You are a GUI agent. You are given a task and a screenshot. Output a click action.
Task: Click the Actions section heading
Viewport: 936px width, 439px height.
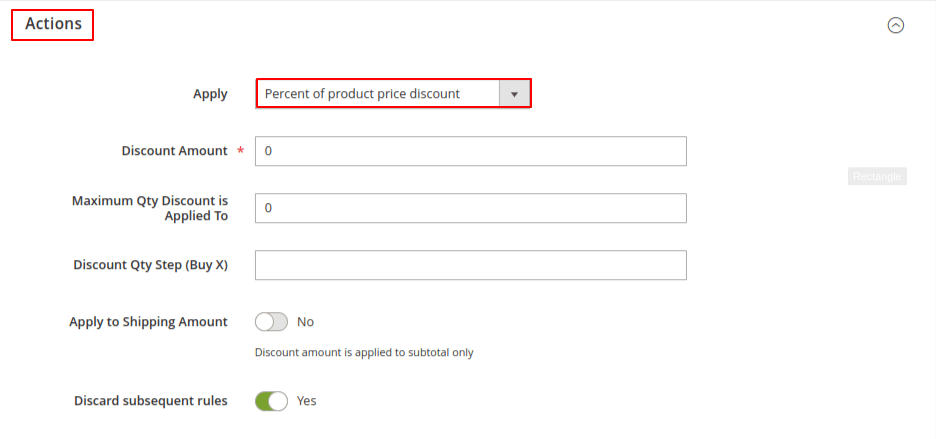[53, 24]
